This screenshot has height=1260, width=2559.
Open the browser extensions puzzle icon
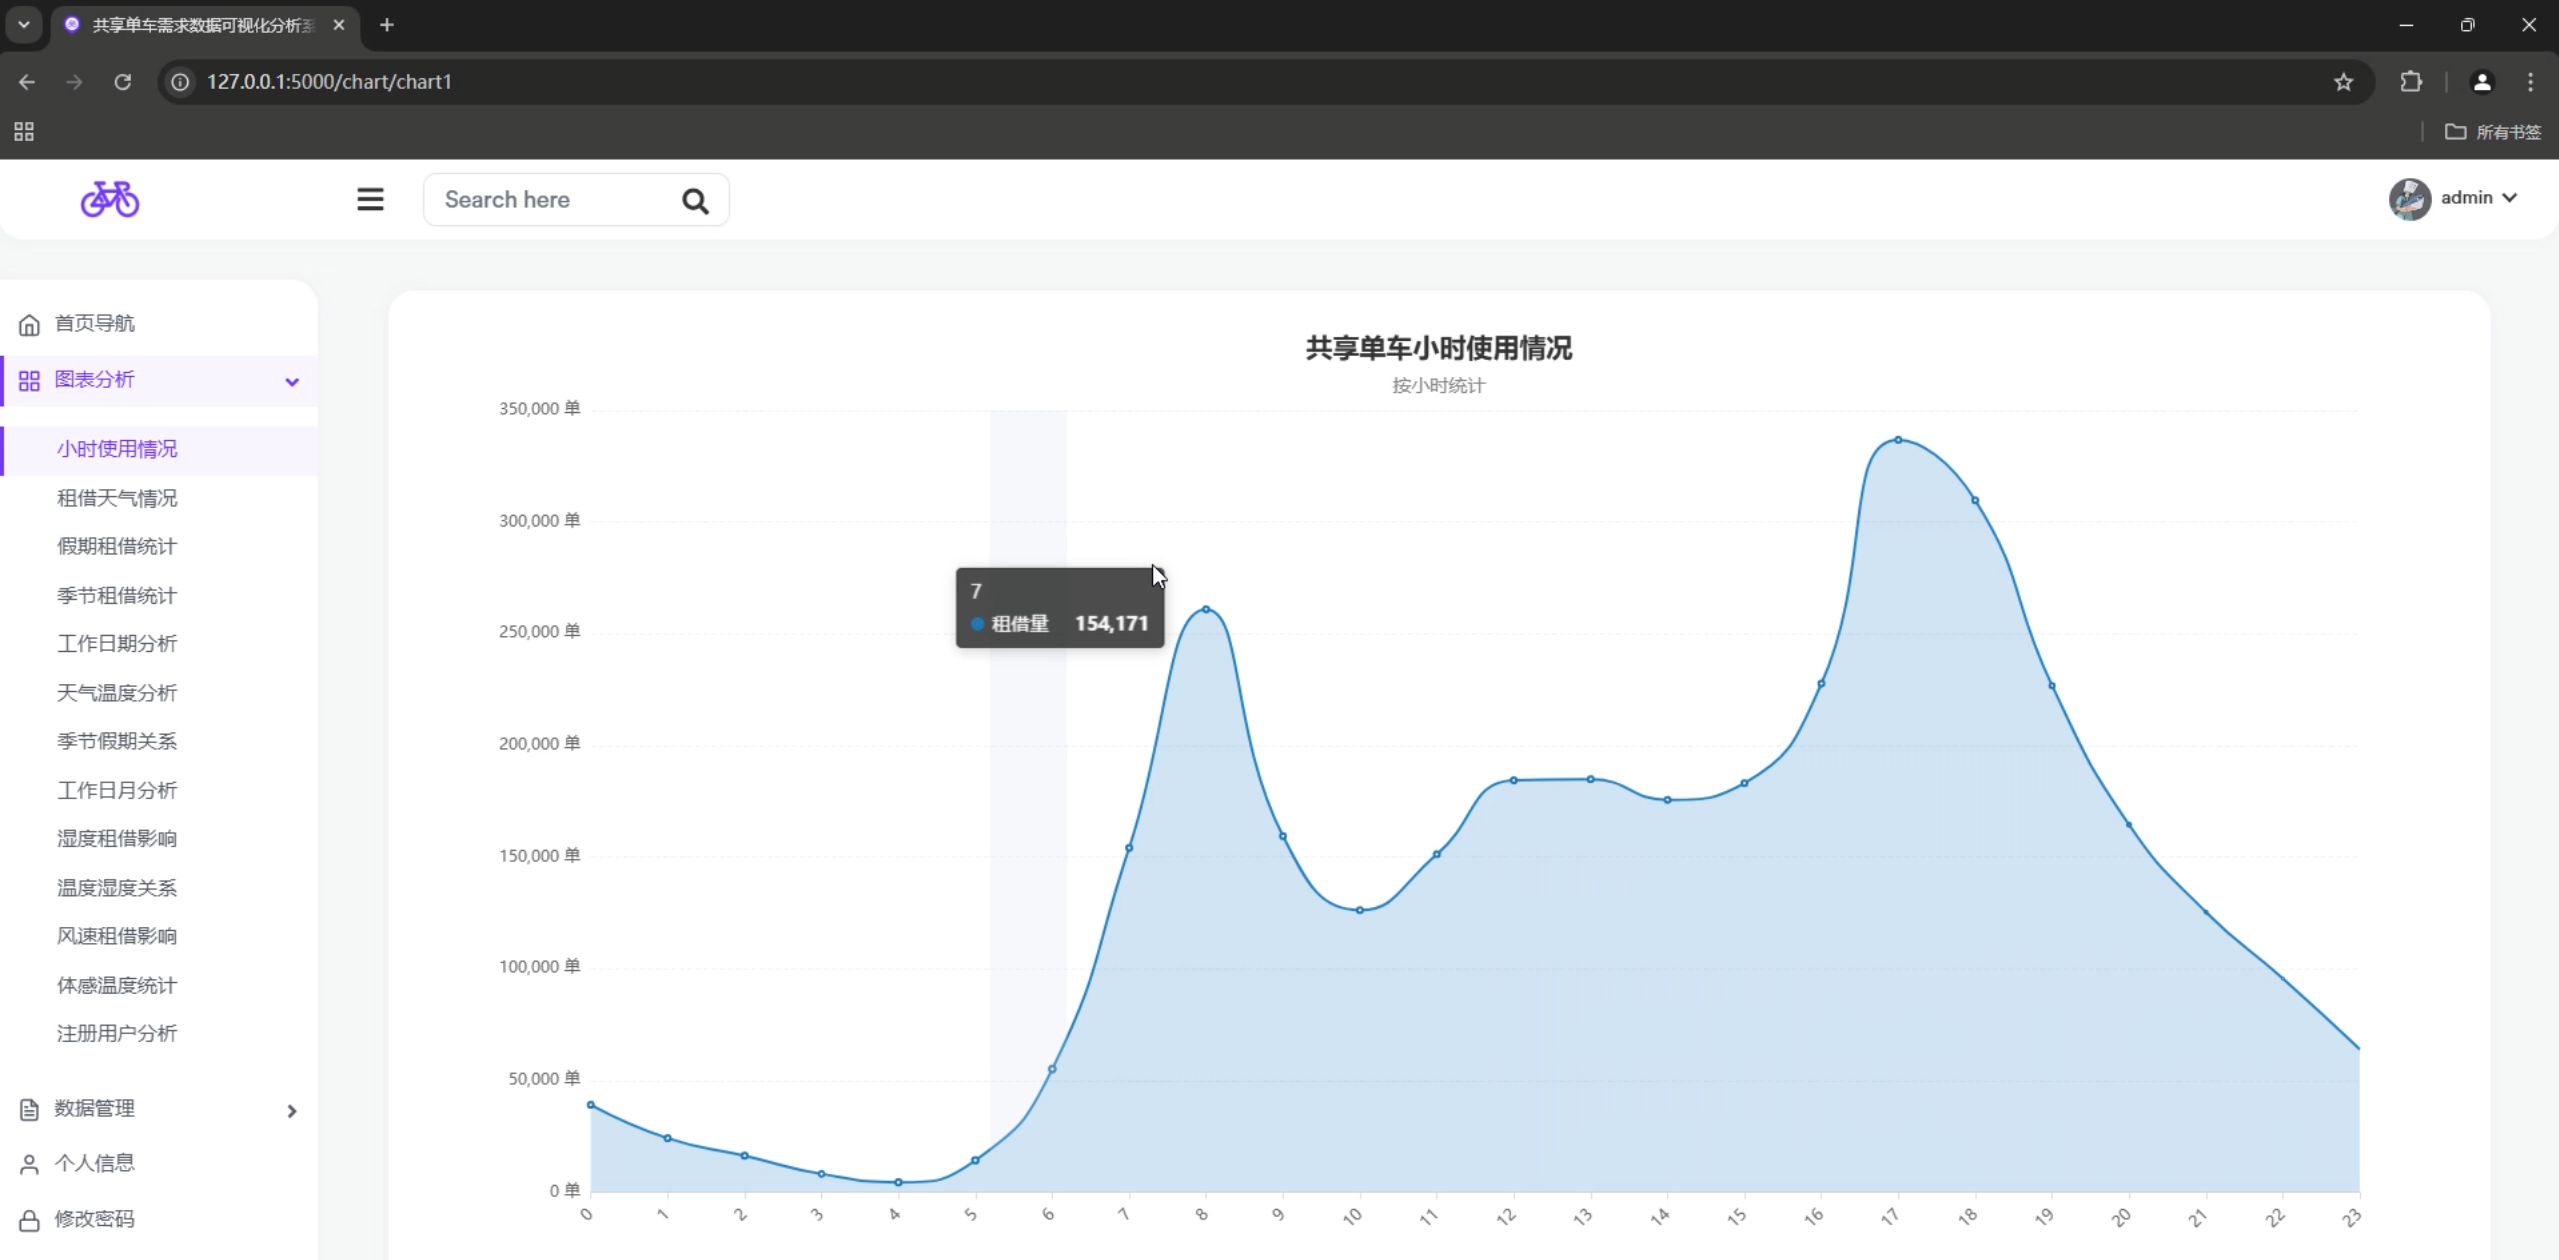coord(2411,82)
